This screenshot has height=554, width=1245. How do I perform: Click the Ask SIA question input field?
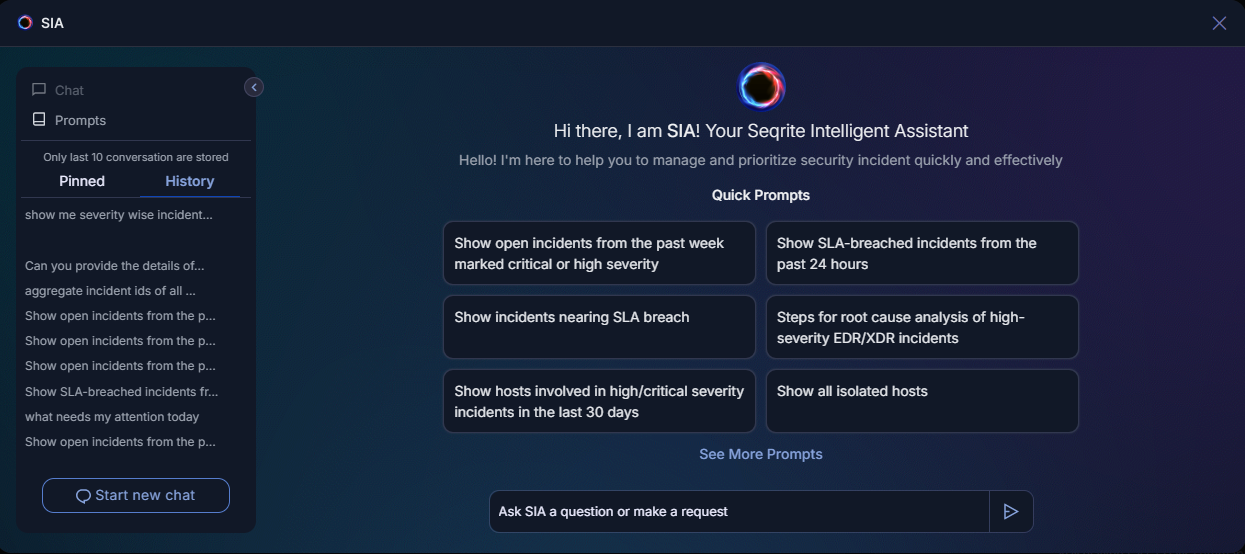pyautogui.click(x=739, y=511)
